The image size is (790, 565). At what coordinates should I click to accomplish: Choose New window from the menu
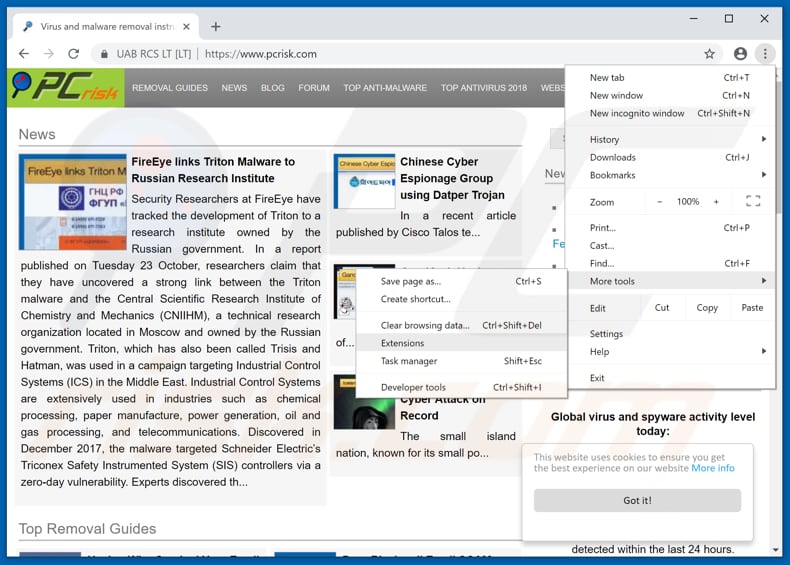click(671, 95)
